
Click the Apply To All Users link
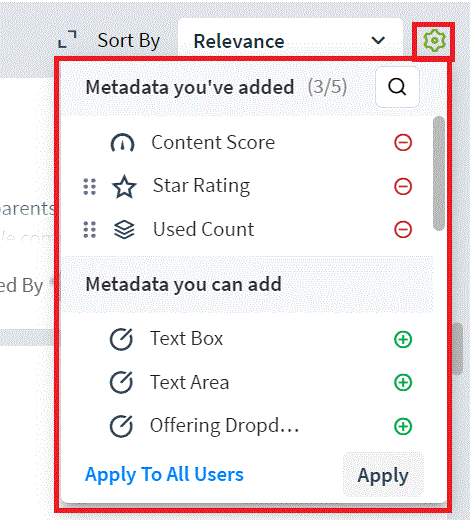[x=164, y=474]
